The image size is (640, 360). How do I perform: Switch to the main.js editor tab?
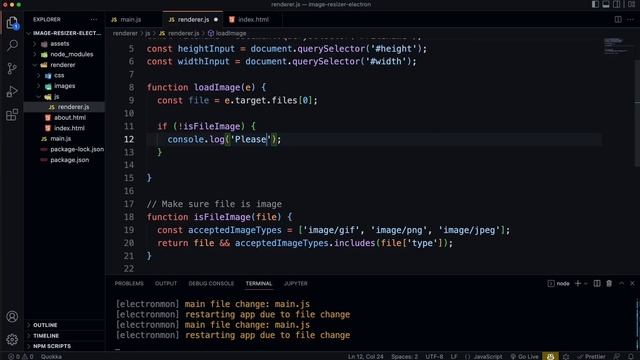[131, 20]
